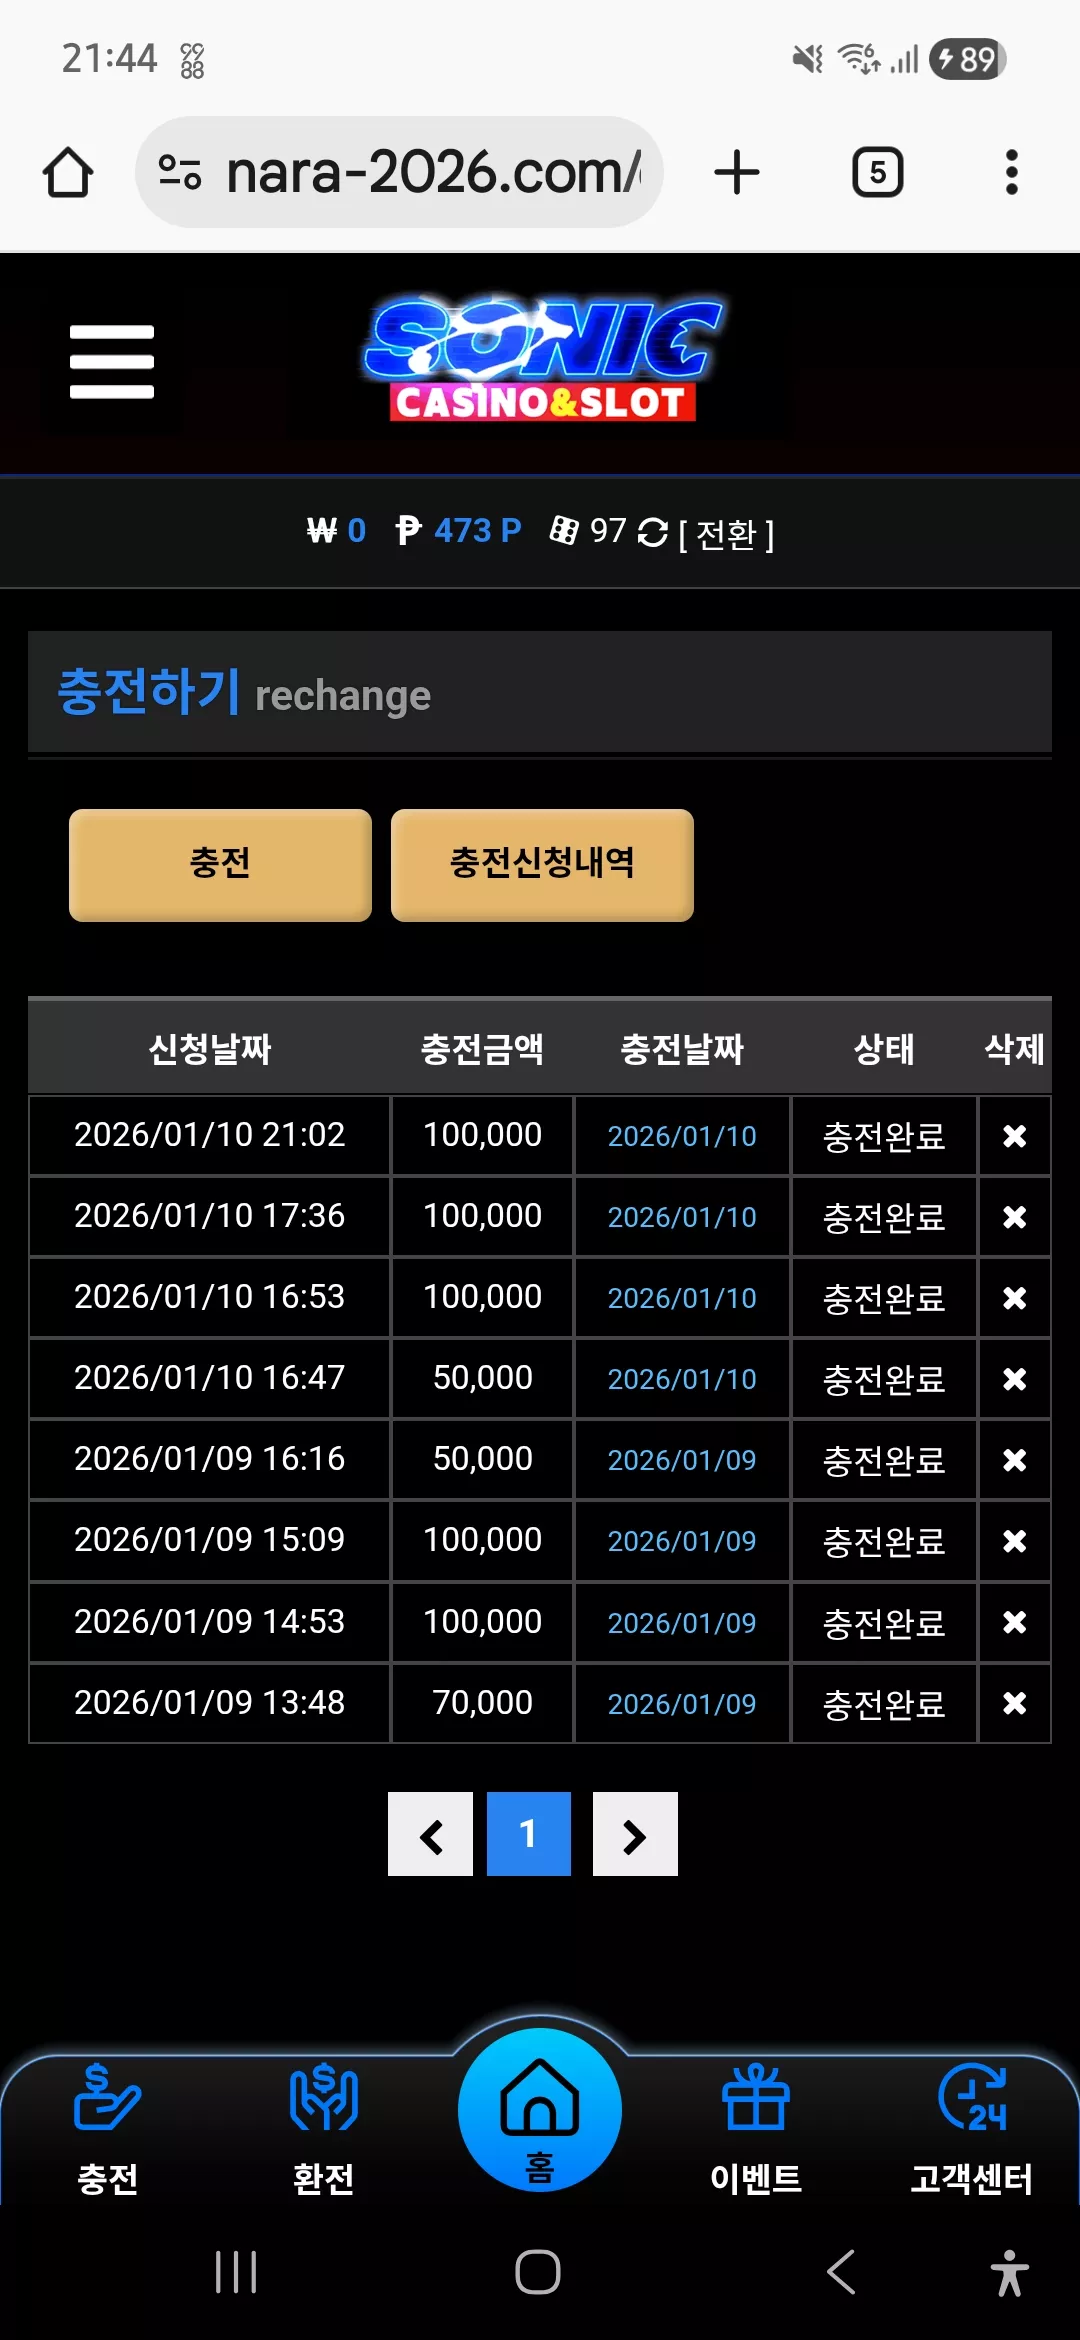Open the browser three-dot menu
The height and width of the screenshot is (2340, 1080).
tap(1012, 172)
